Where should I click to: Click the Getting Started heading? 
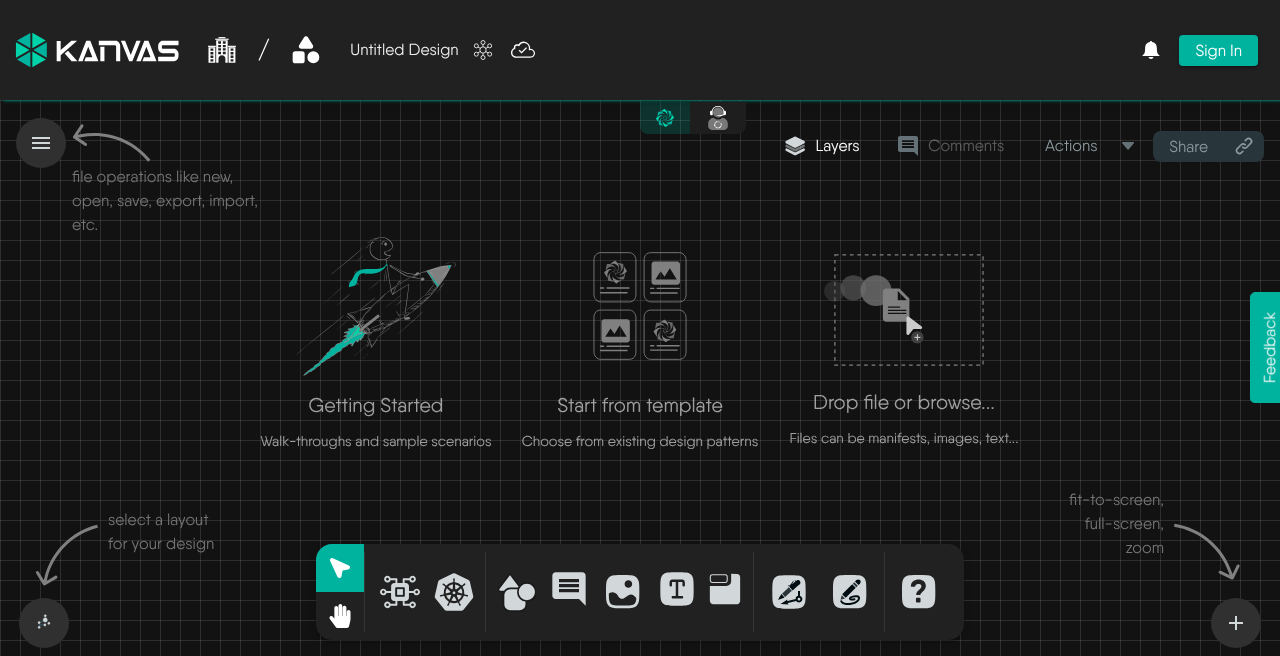click(x=376, y=406)
